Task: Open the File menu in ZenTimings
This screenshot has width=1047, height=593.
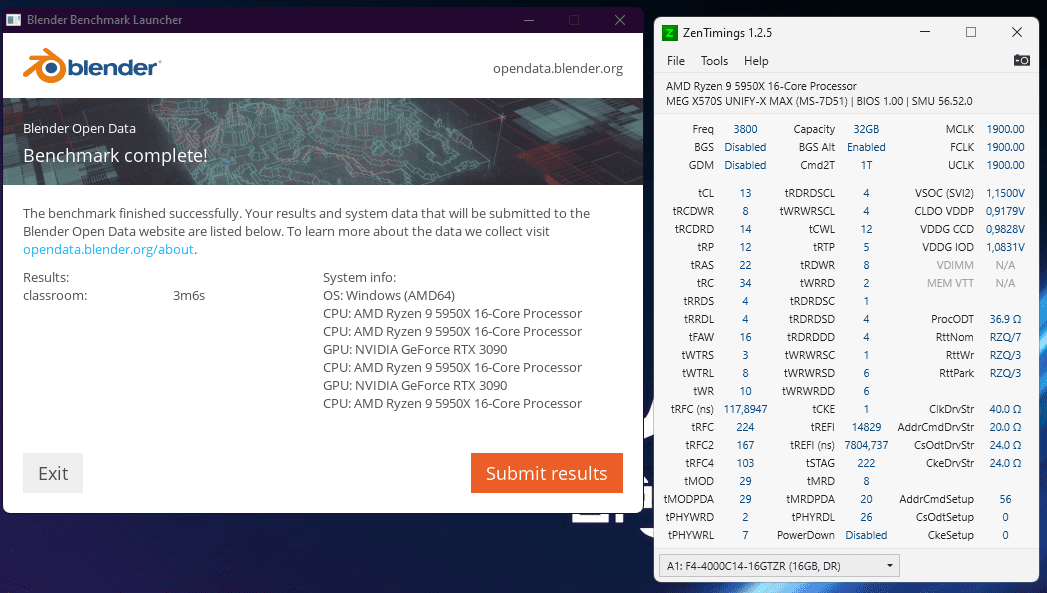Action: coord(676,61)
